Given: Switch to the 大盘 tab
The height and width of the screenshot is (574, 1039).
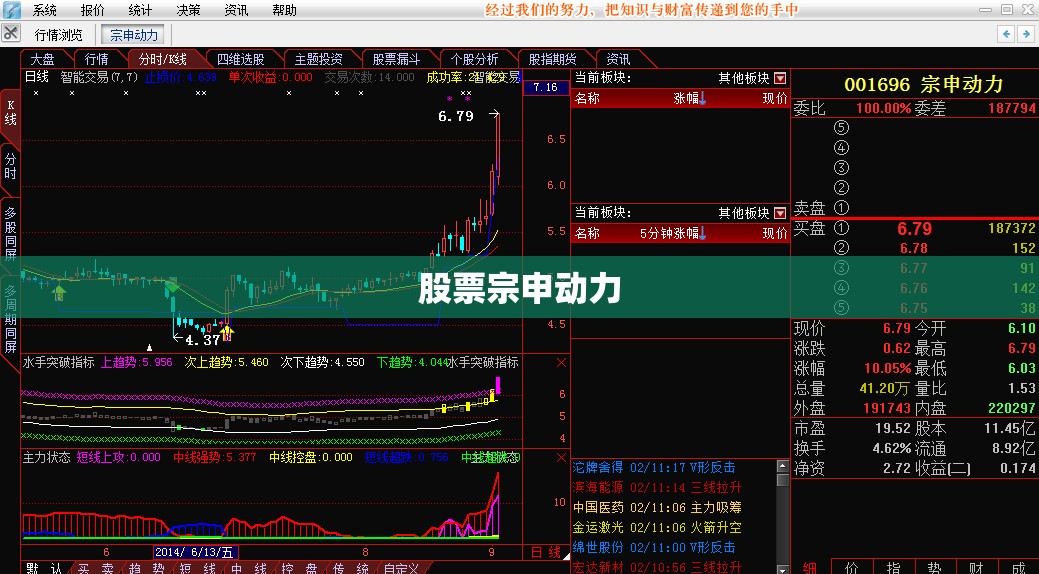Looking at the screenshot, I should (x=42, y=59).
